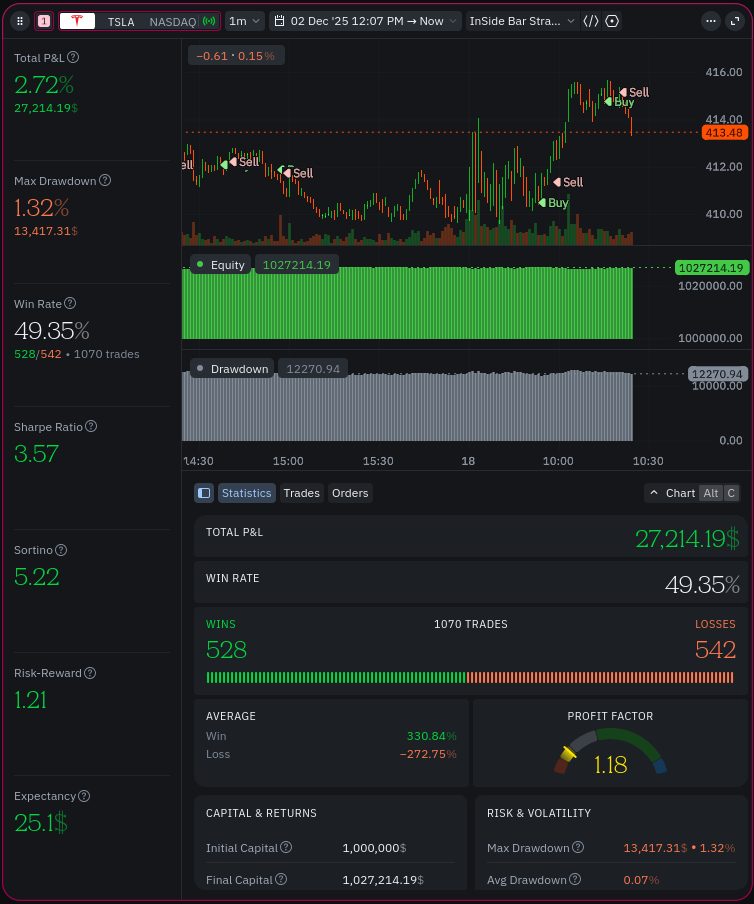Open Risk-Reward help icon
Image resolution: width=754 pixels, height=904 pixels.
[x=90, y=673]
